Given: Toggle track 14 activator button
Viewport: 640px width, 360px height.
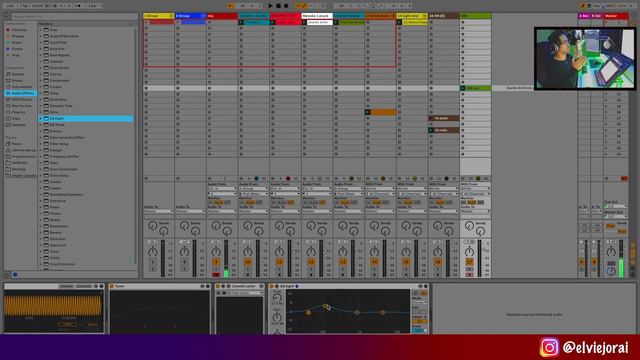Looking at the screenshot, I should pos(374,262).
